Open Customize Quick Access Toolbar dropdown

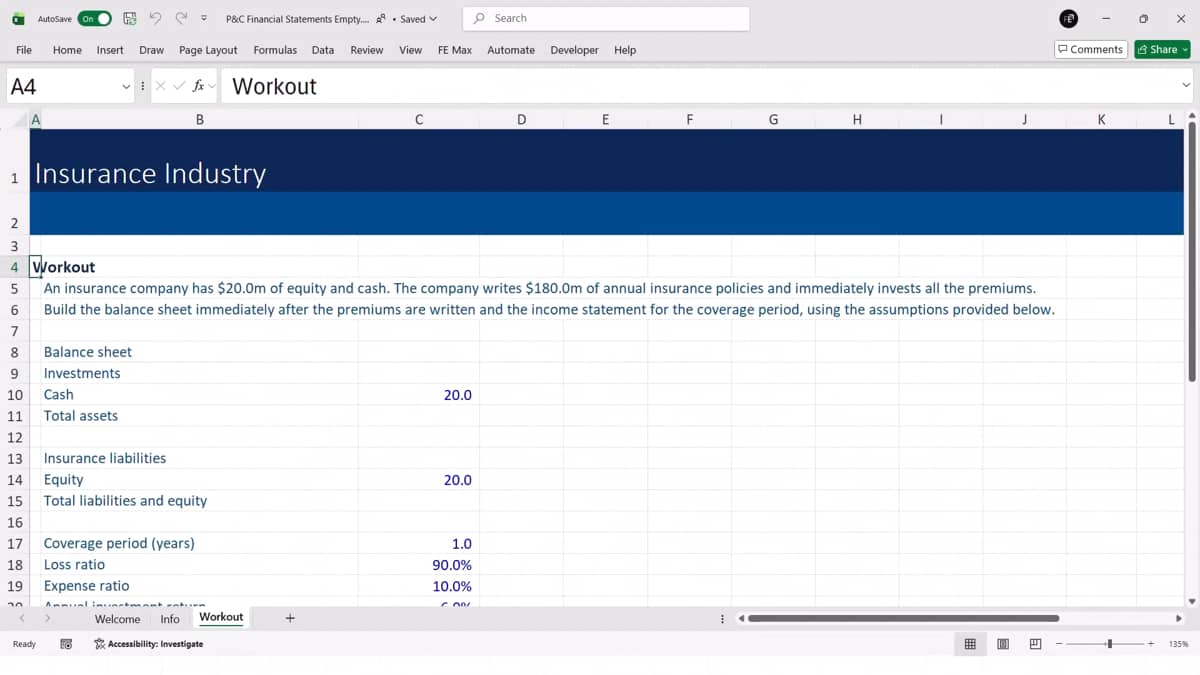204,19
